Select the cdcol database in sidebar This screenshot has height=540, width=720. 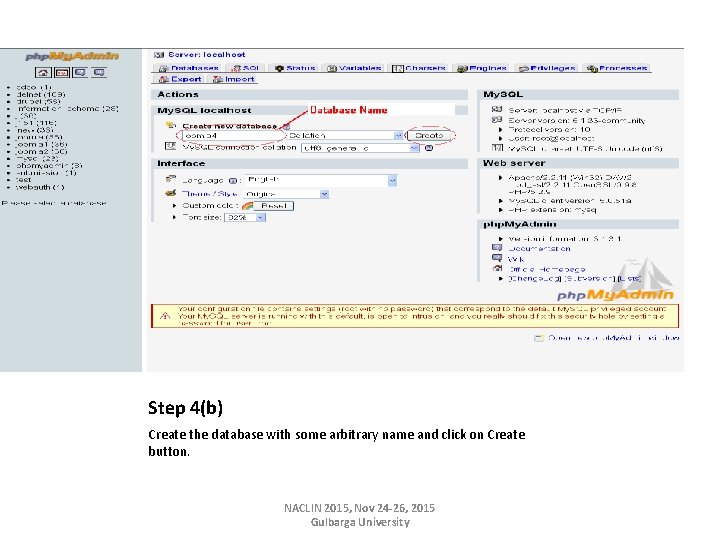tap(34, 87)
